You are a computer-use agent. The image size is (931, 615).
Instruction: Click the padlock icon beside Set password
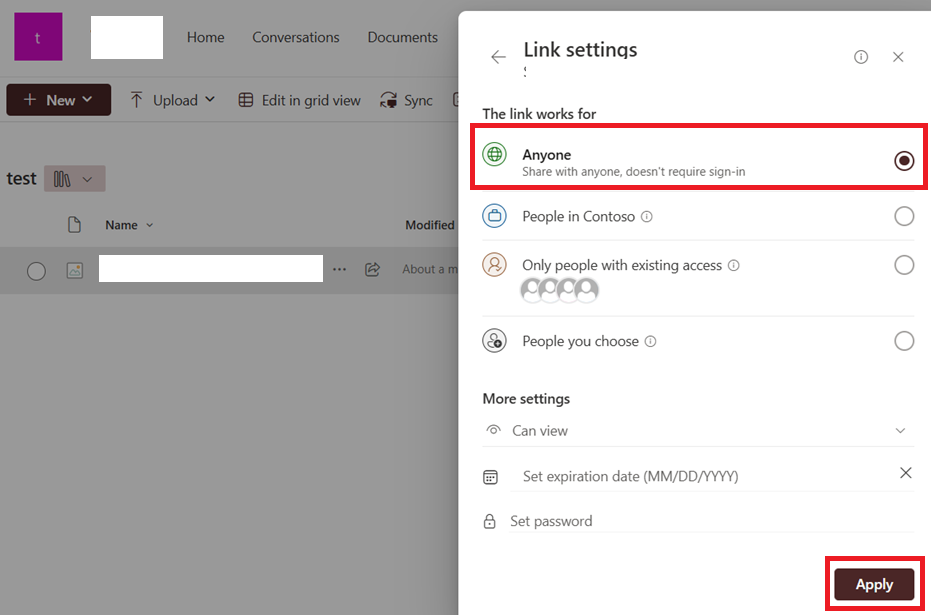[491, 521]
